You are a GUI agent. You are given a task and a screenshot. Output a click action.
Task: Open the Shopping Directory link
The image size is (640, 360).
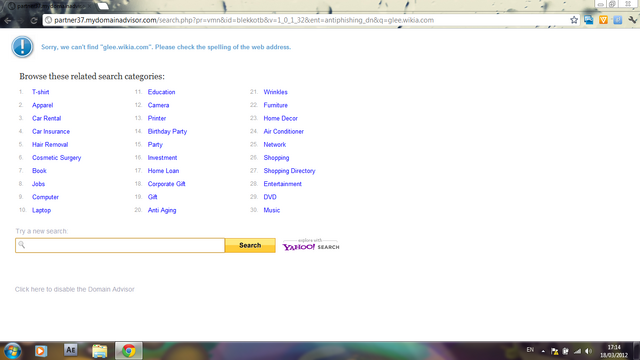tap(289, 171)
